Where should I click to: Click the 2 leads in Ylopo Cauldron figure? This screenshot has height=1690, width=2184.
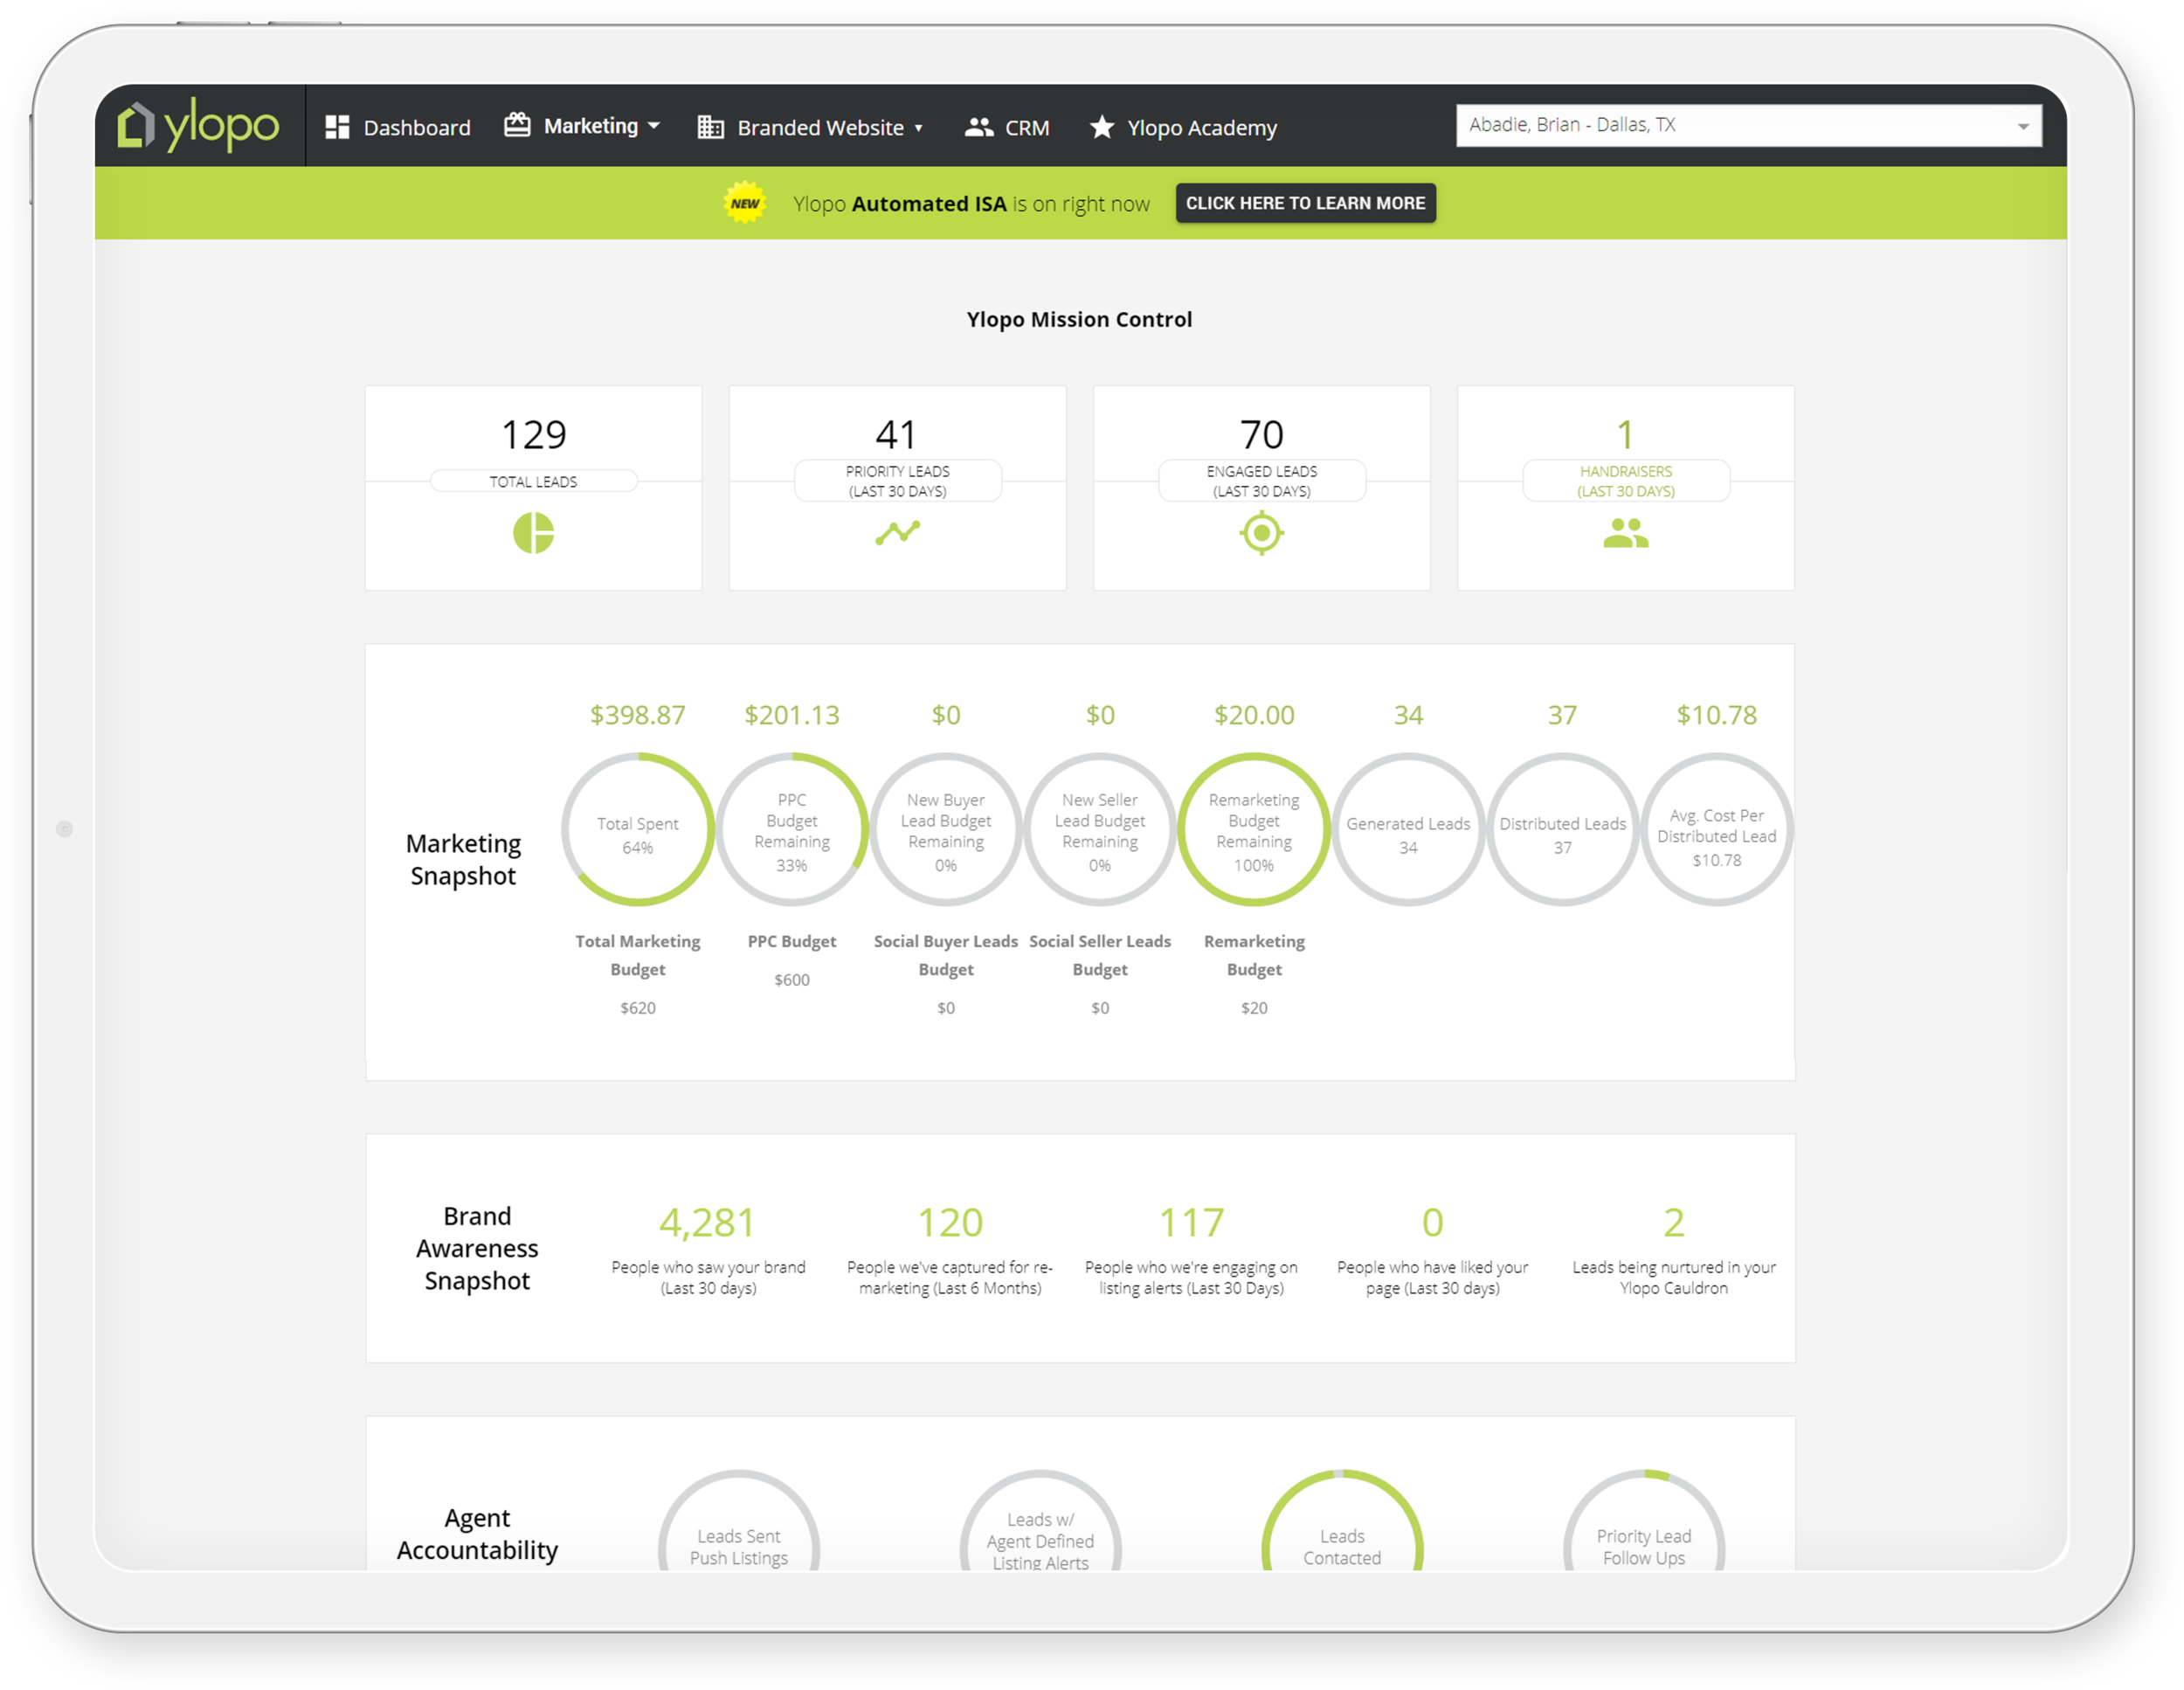point(1674,1222)
